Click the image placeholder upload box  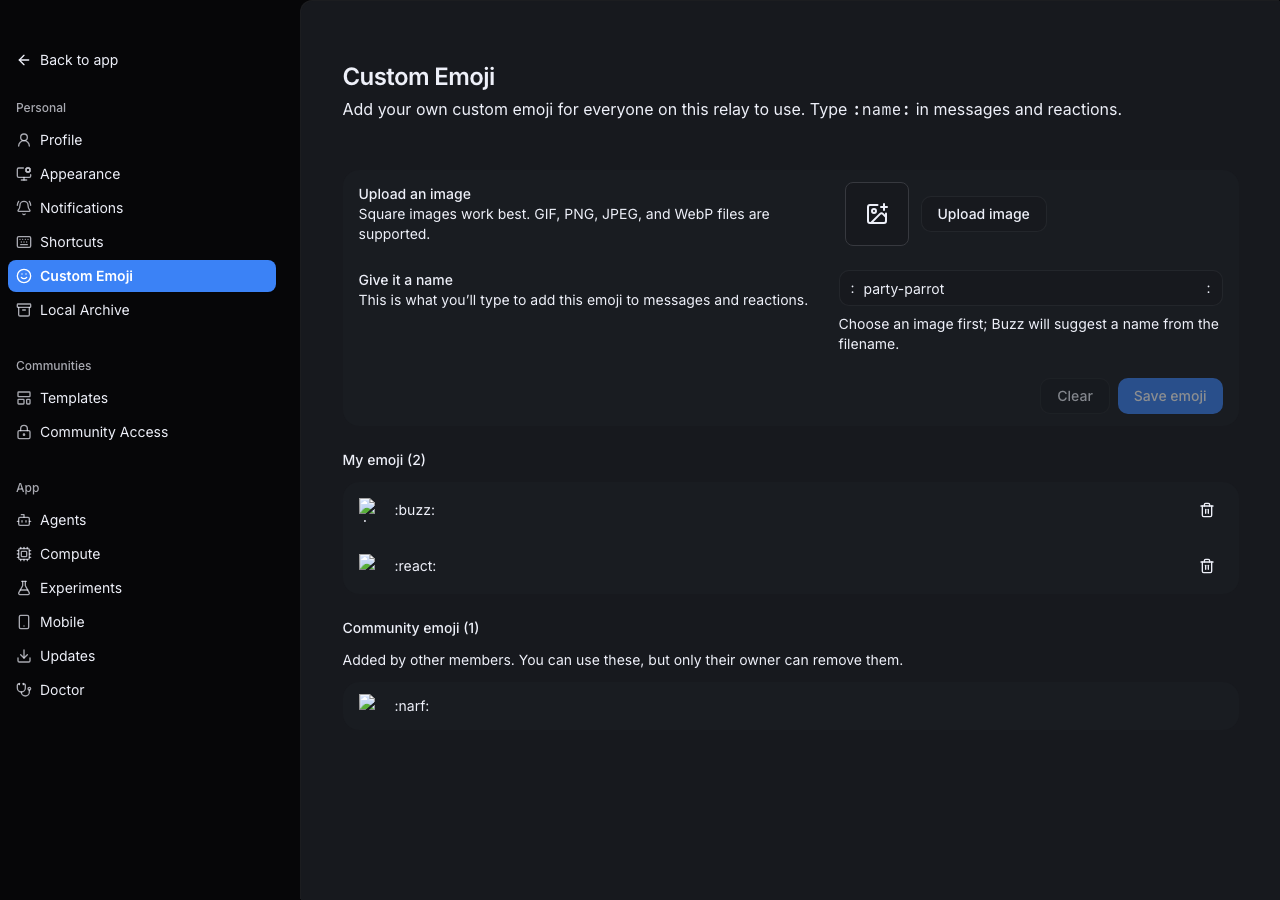[x=877, y=214]
